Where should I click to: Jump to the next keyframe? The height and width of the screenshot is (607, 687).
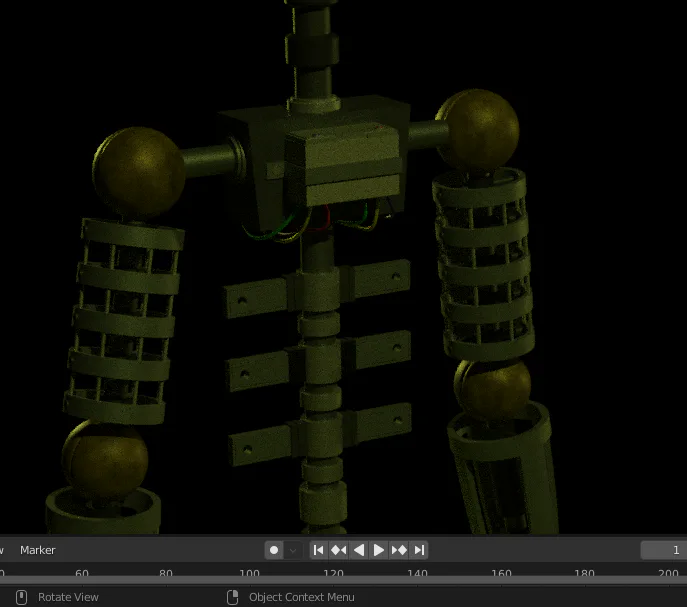399,550
